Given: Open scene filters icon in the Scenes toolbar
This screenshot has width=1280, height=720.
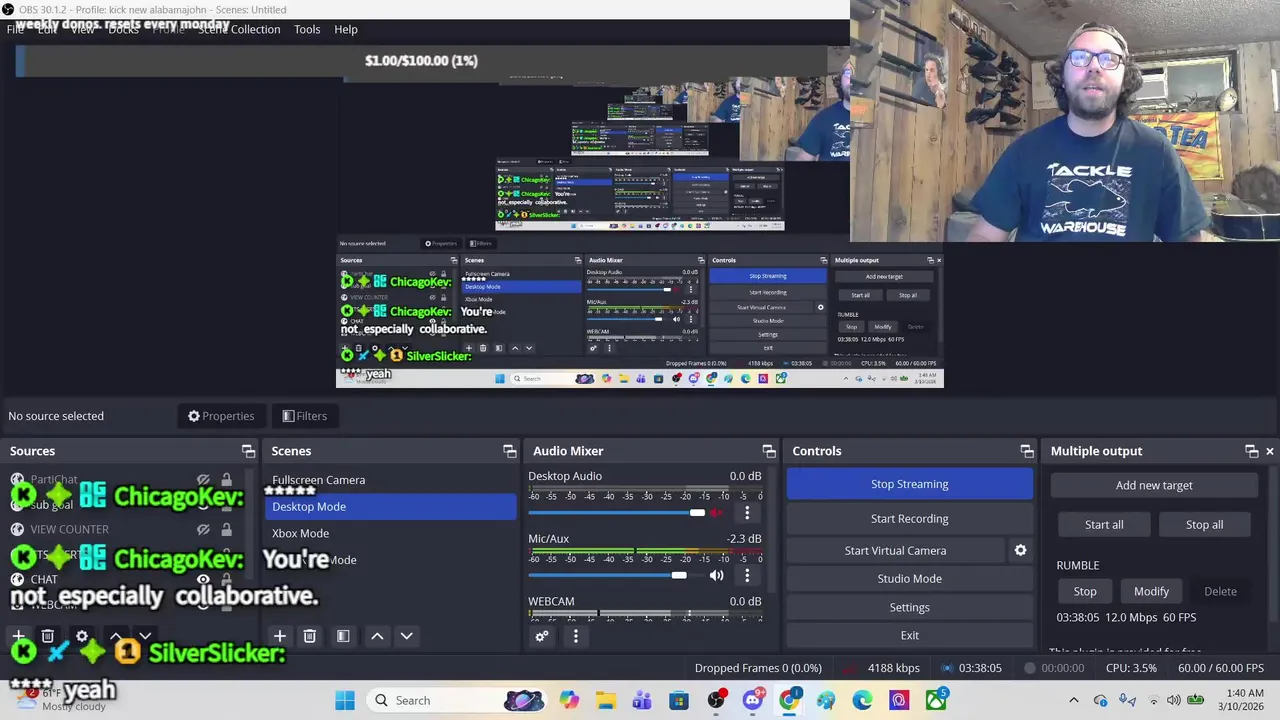Looking at the screenshot, I should tap(343, 636).
